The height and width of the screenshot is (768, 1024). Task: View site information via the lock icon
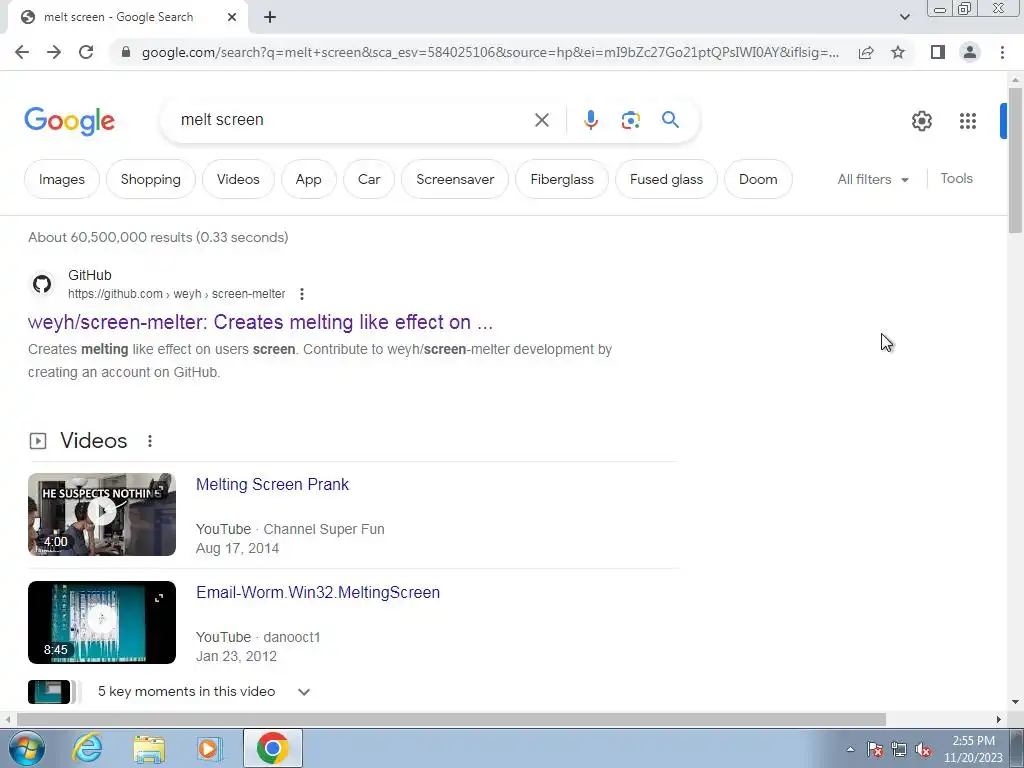[126, 52]
